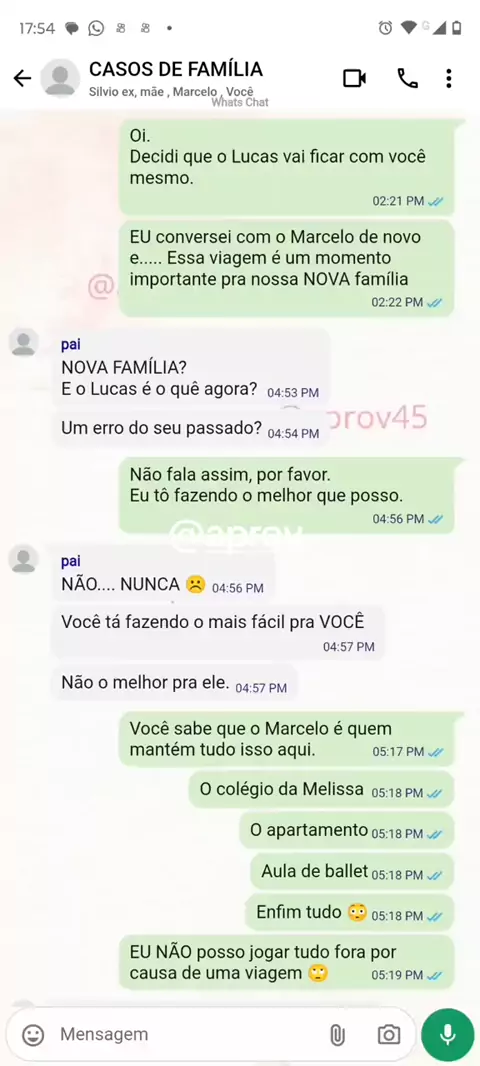The image size is (480, 1066).
Task: Tap the WhatsApp notification icon in status bar
Action: (97, 28)
